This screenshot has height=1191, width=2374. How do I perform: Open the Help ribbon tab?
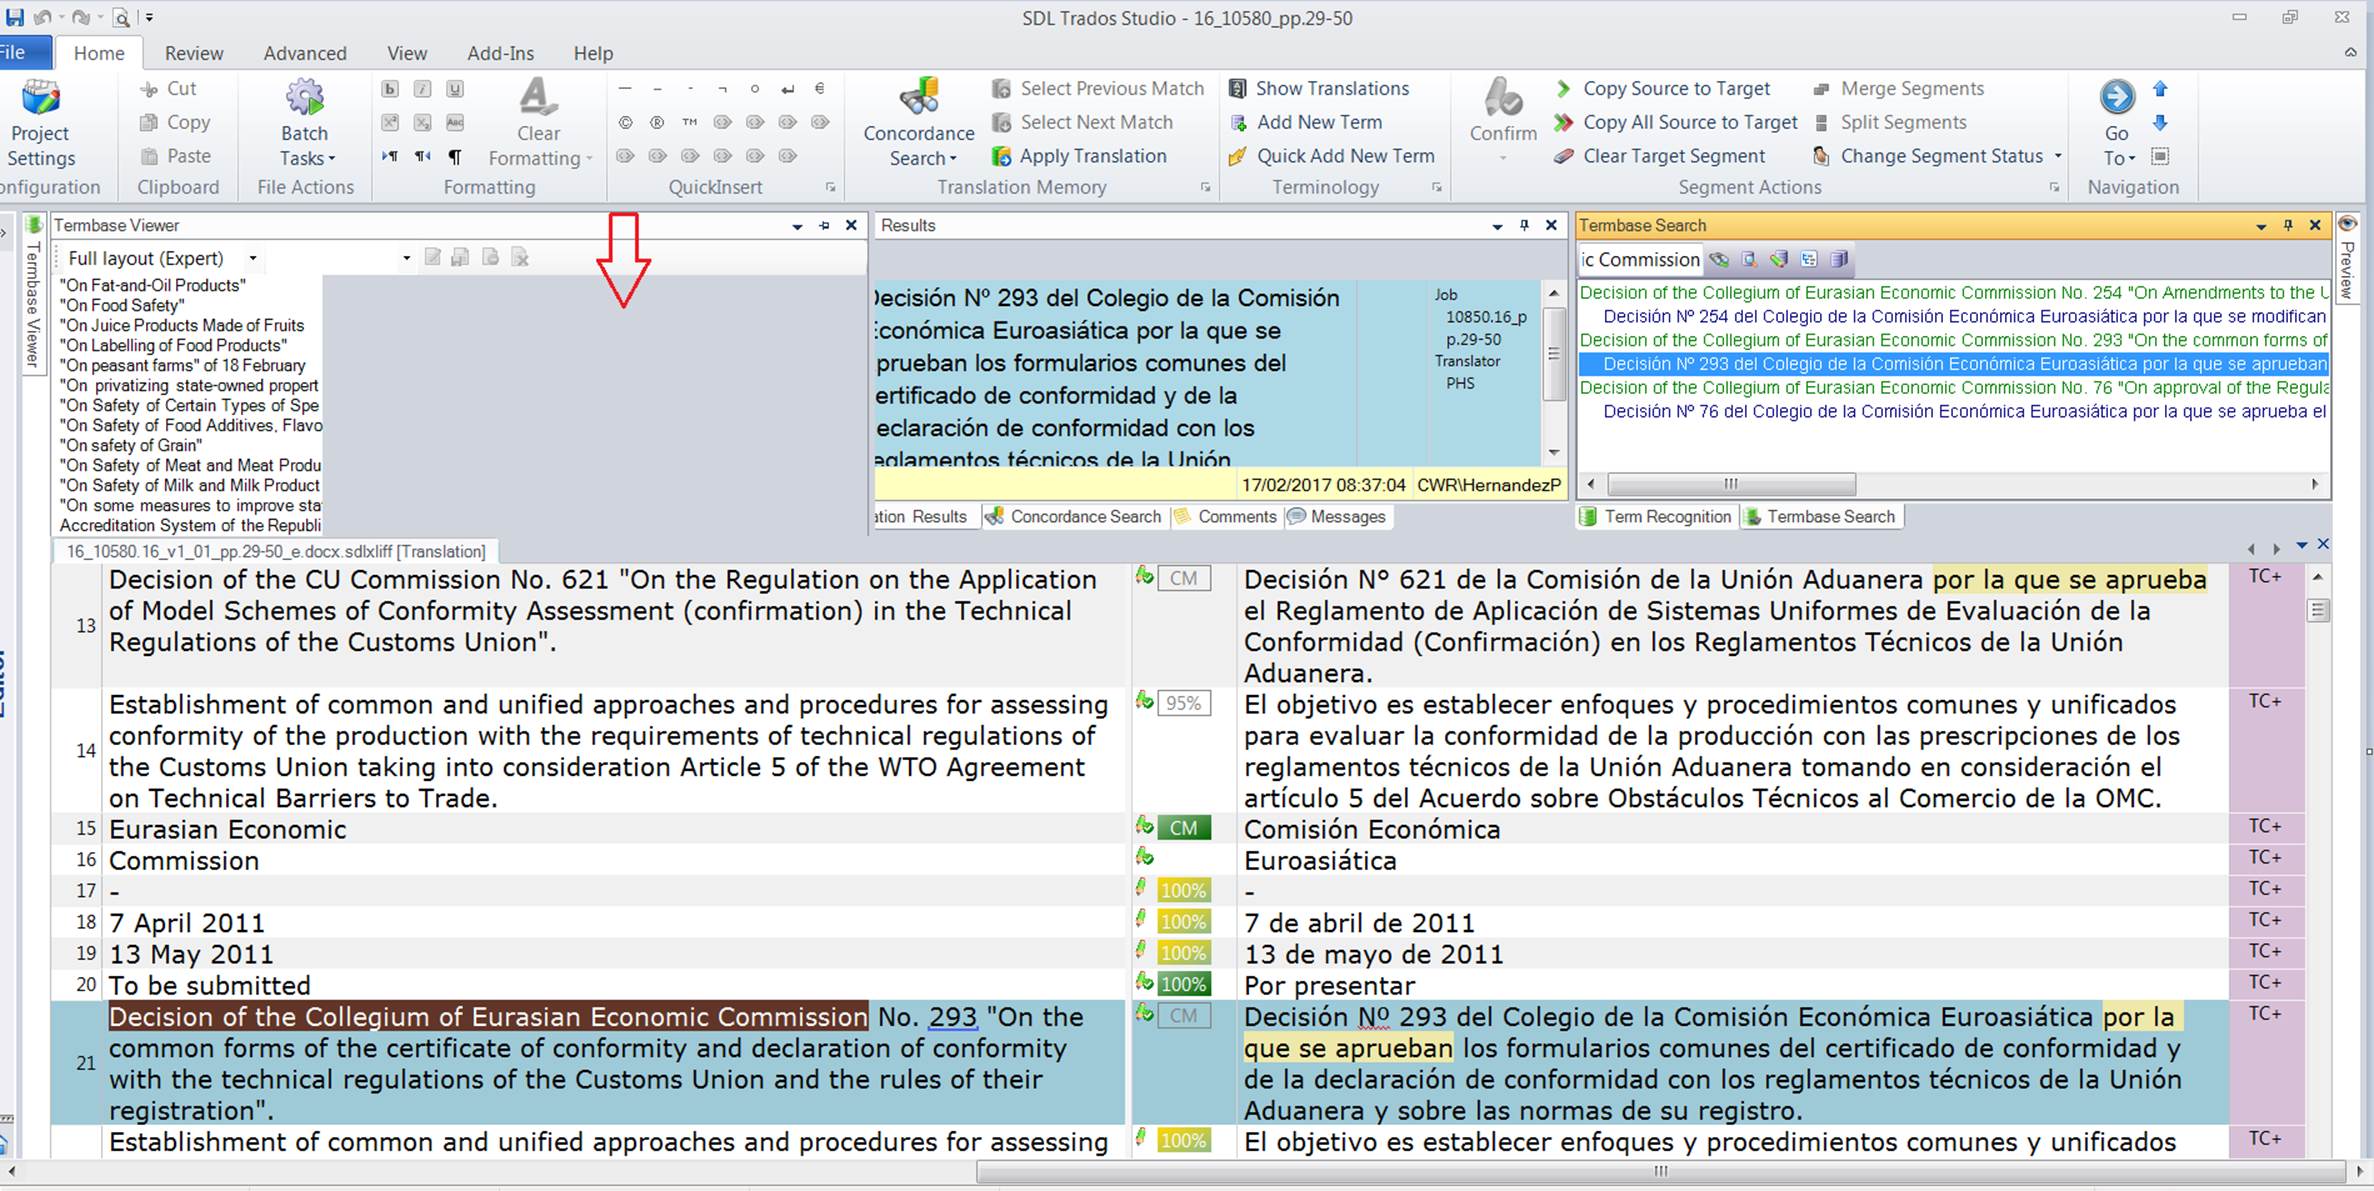[593, 53]
